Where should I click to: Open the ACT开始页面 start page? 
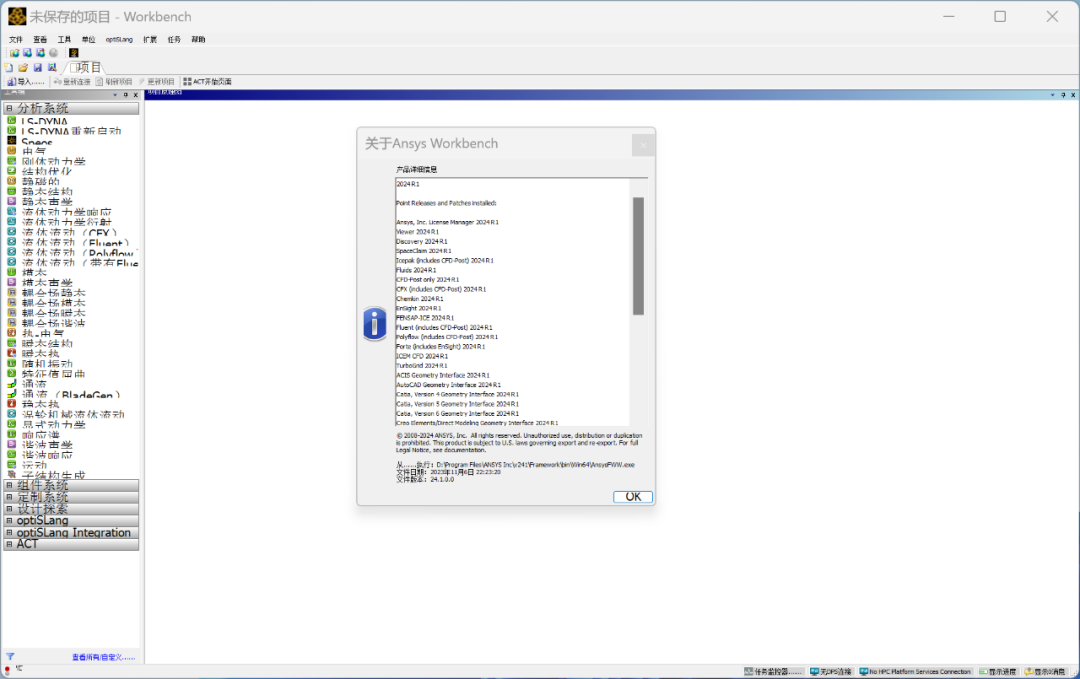(x=207, y=81)
